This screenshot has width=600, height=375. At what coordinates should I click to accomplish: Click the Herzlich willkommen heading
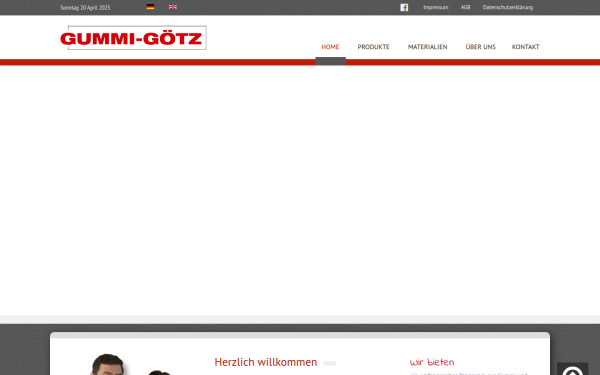266,362
